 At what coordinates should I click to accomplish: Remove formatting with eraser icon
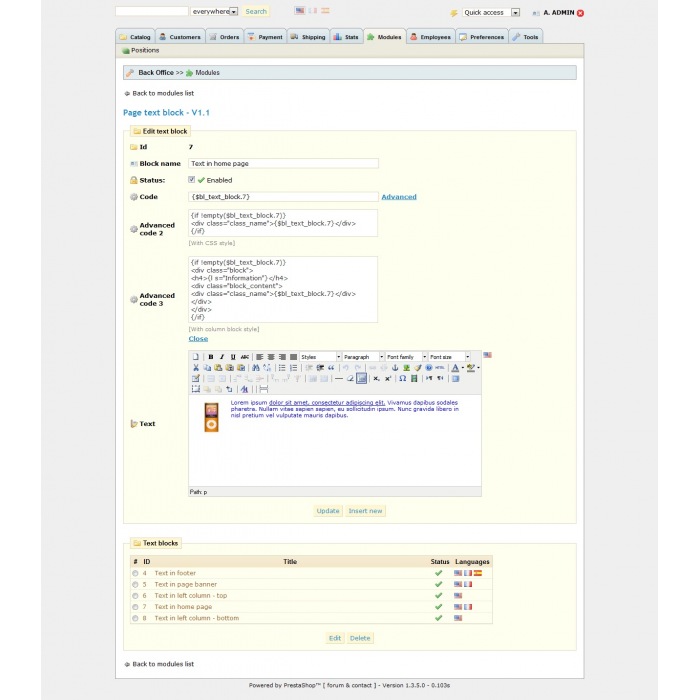click(x=350, y=379)
